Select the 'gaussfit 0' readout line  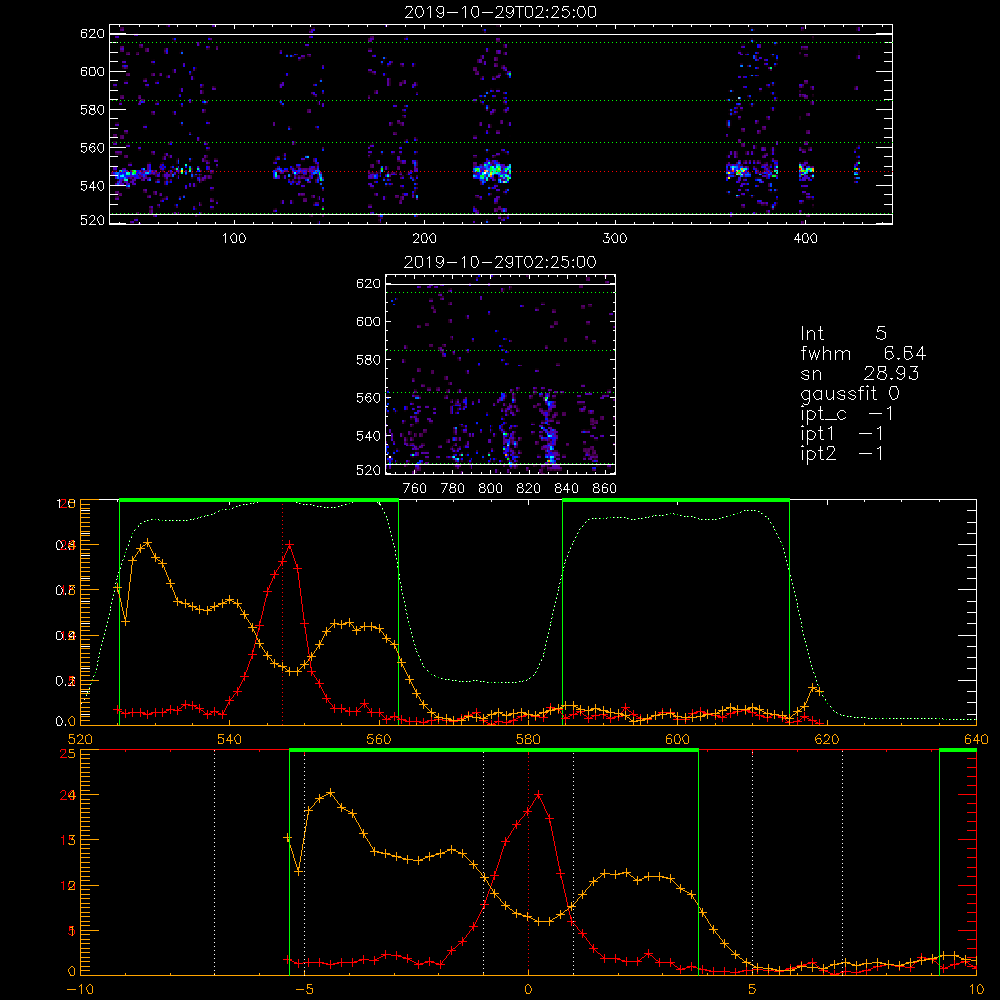point(850,393)
